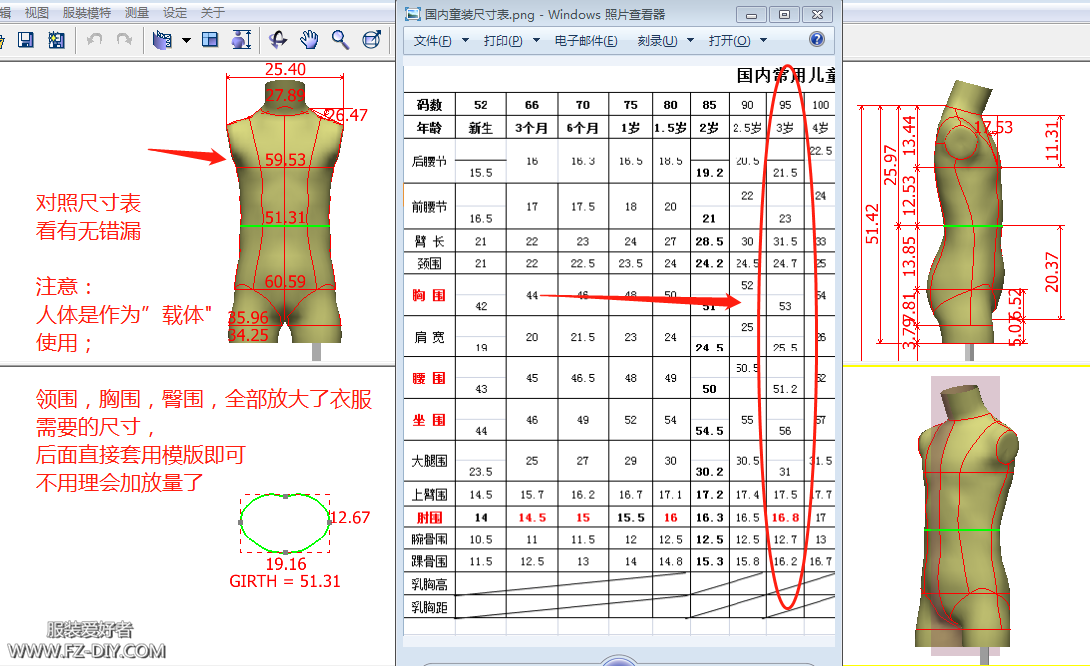Viewport: 1090px width, 666px height.
Task: Select the hand pan tool
Action: (x=309, y=40)
